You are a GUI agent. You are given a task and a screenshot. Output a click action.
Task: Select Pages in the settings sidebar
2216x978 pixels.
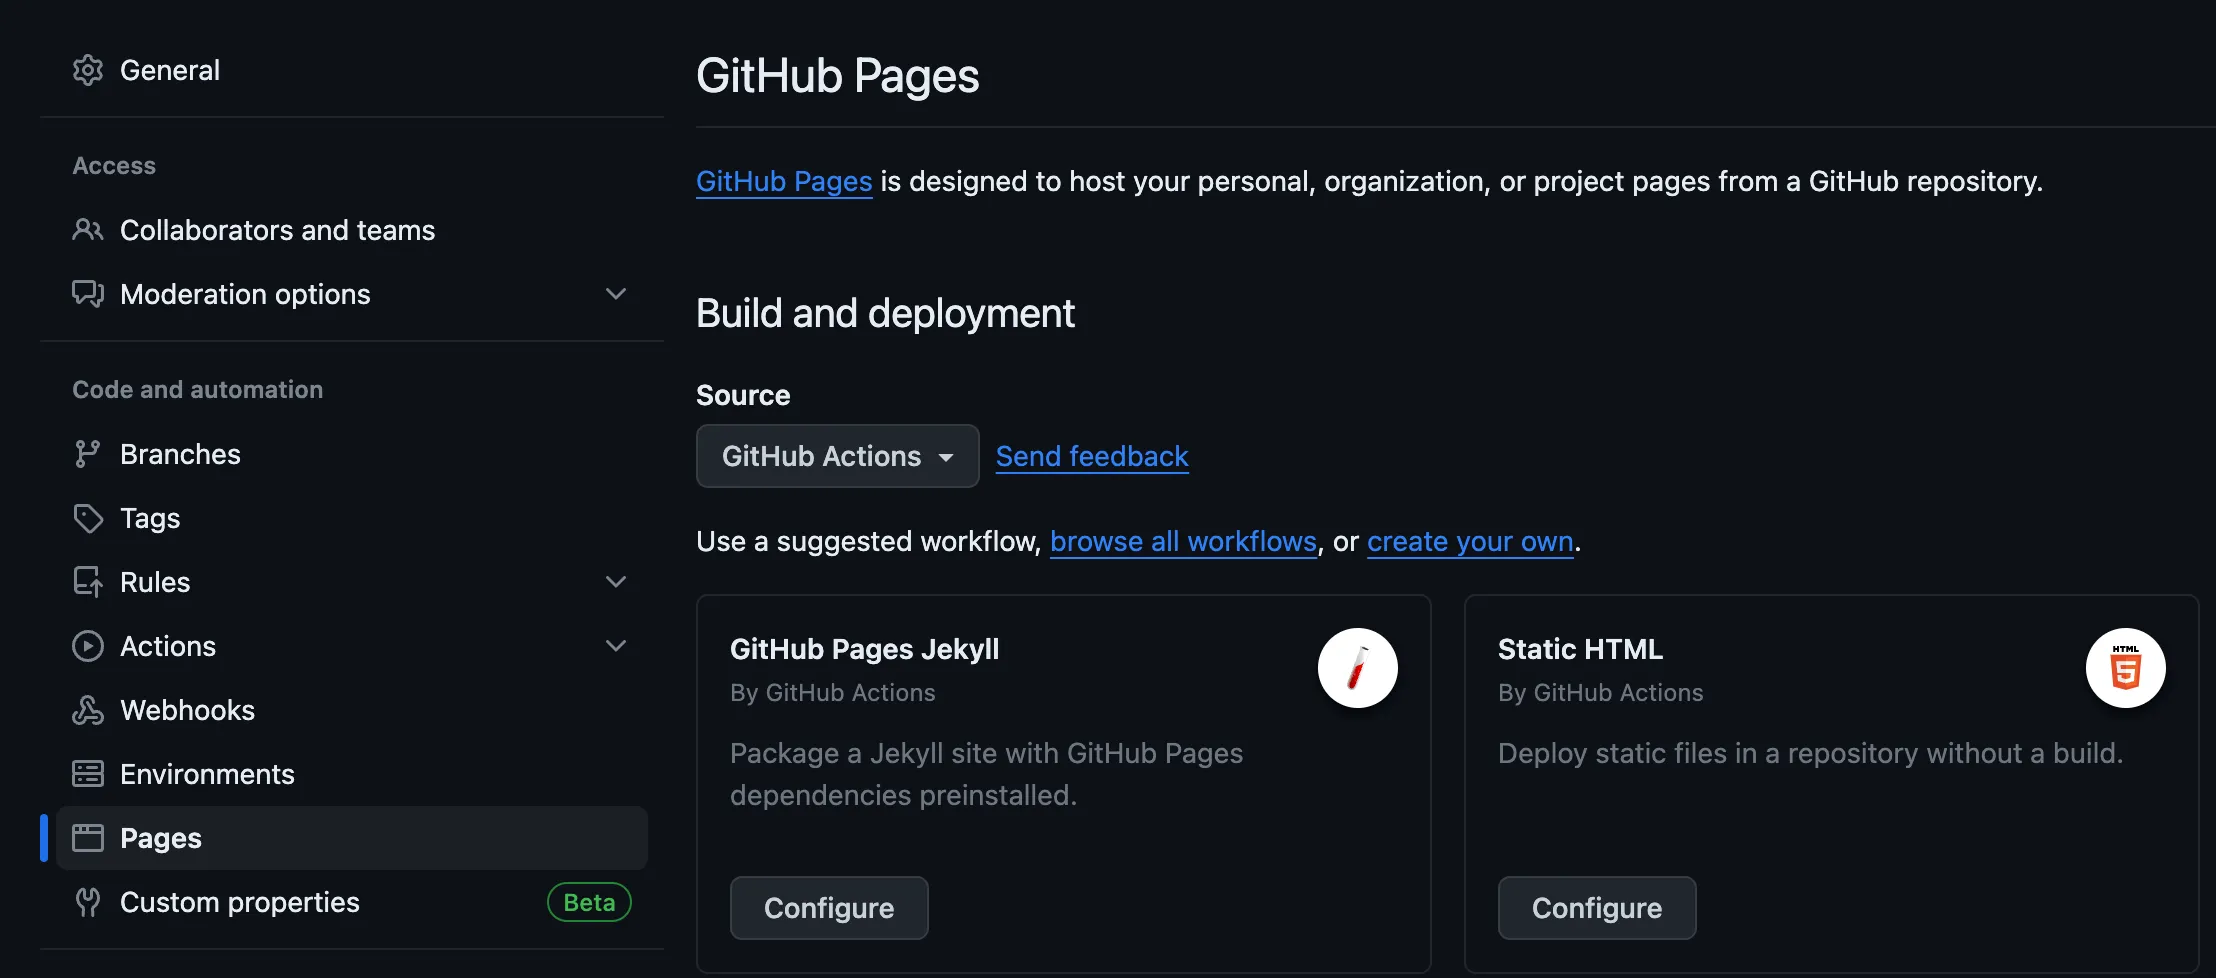(159, 837)
